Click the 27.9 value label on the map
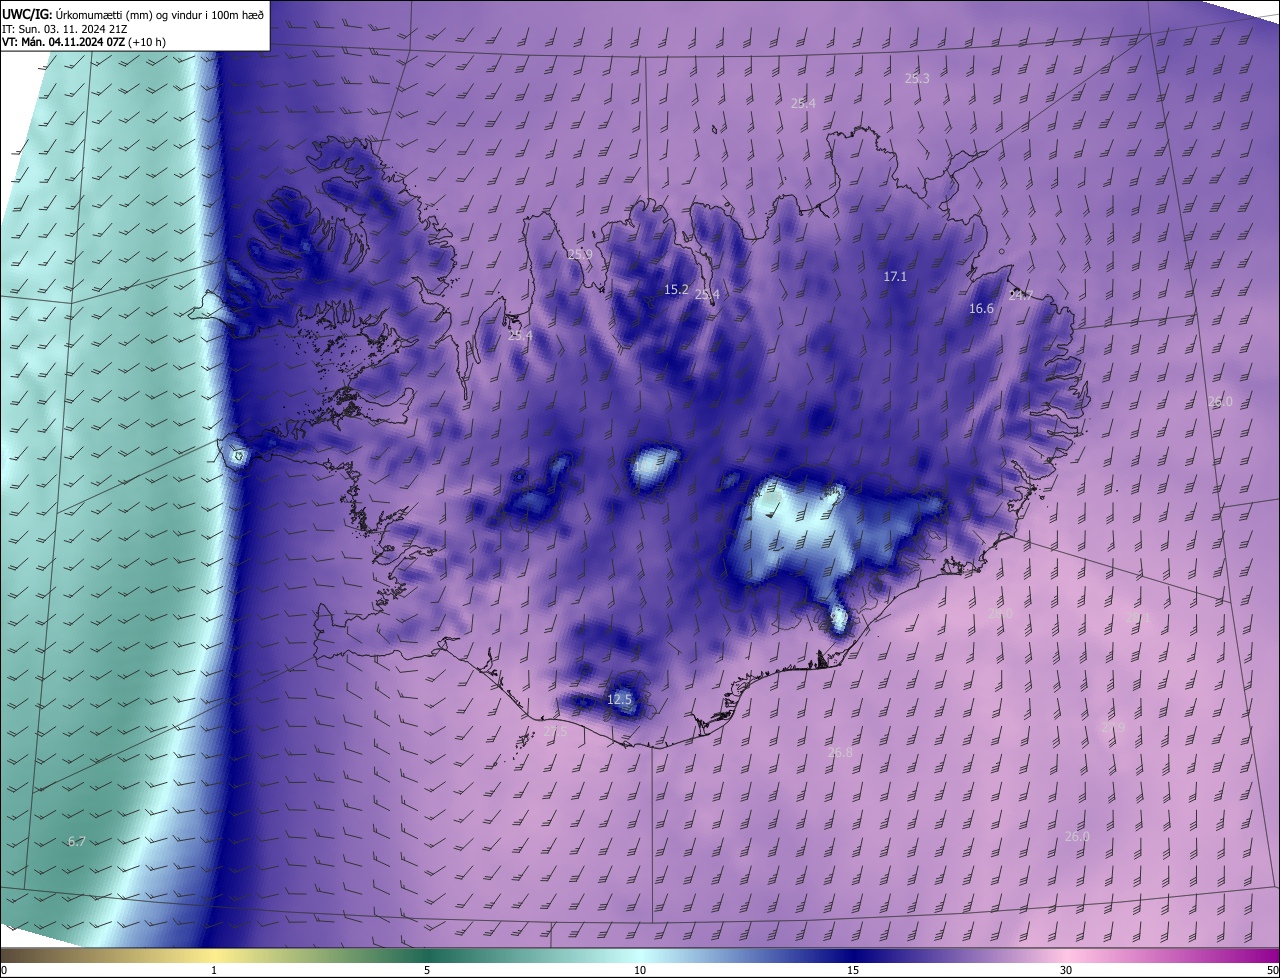The width and height of the screenshot is (1280, 978). coord(1113,728)
